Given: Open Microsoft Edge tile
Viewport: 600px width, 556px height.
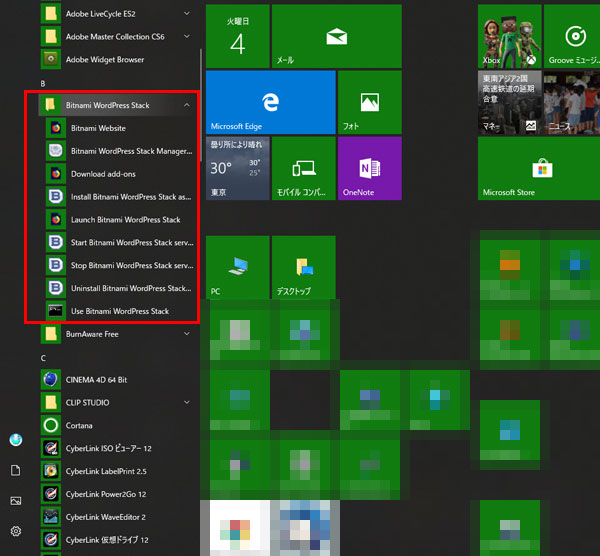Looking at the screenshot, I should [271, 103].
